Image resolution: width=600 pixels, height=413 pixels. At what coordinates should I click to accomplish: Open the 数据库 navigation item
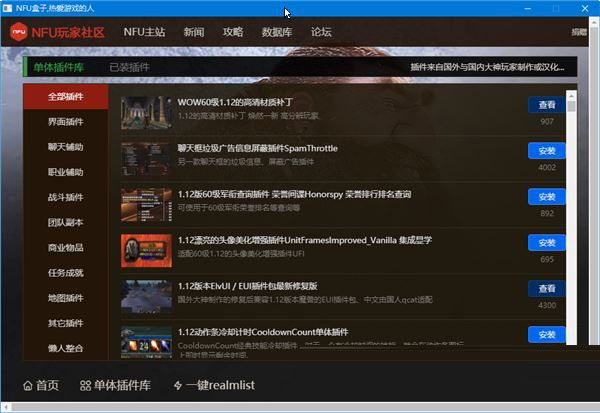click(277, 32)
